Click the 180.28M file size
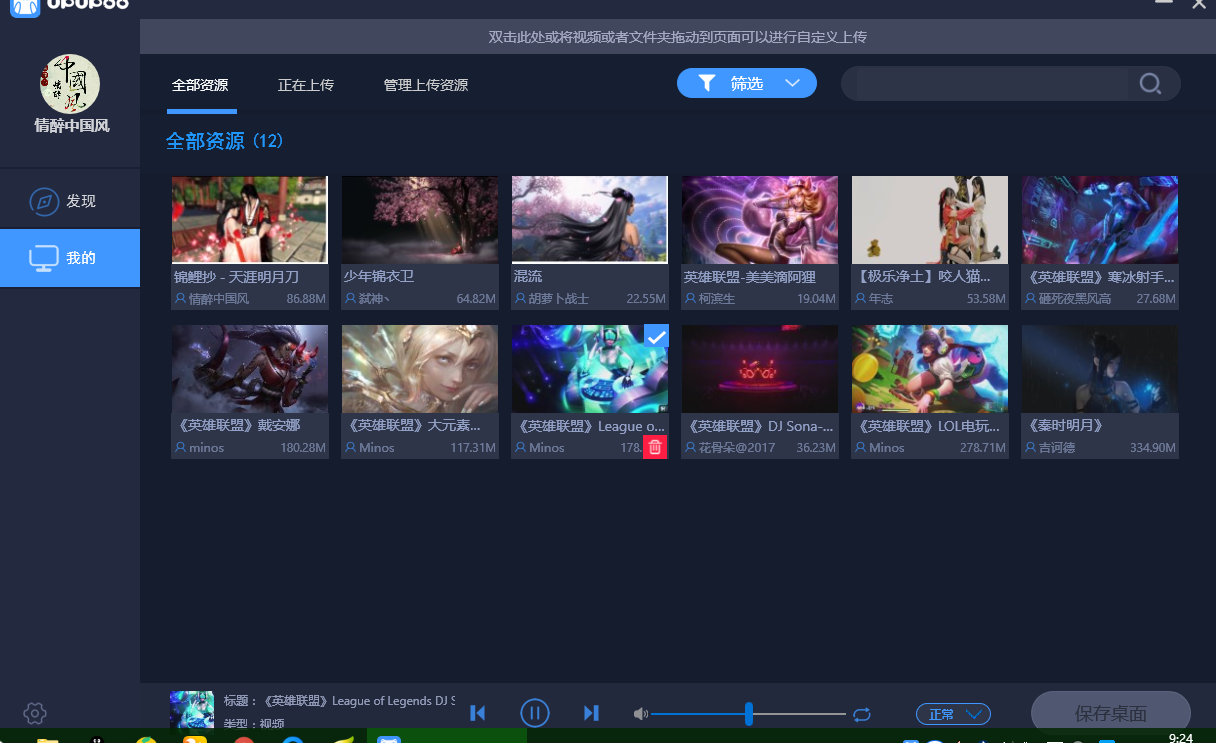1216x743 pixels. coord(303,448)
